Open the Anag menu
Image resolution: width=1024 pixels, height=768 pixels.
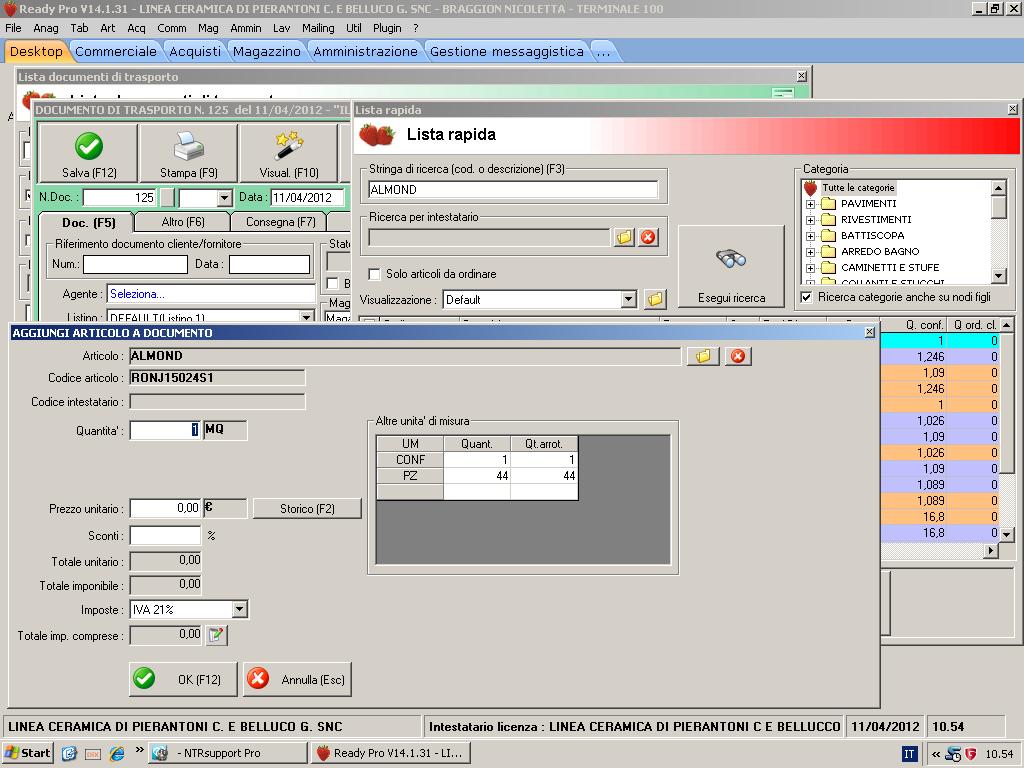[x=46, y=28]
